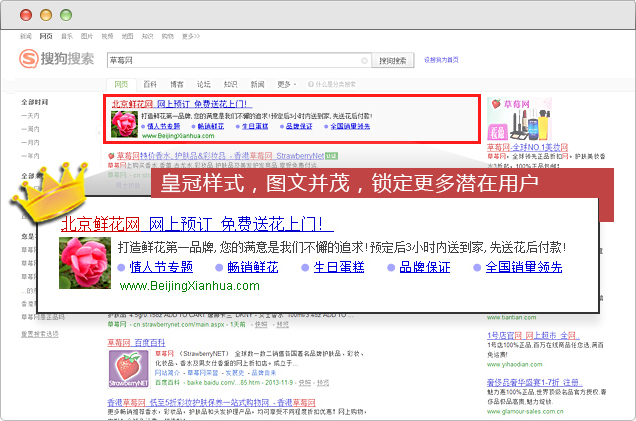Viewport: 636px width, 421px height.
Task: Open the 草莓网特价香水 StrawberryNet result title
Action: click(x=220, y=156)
